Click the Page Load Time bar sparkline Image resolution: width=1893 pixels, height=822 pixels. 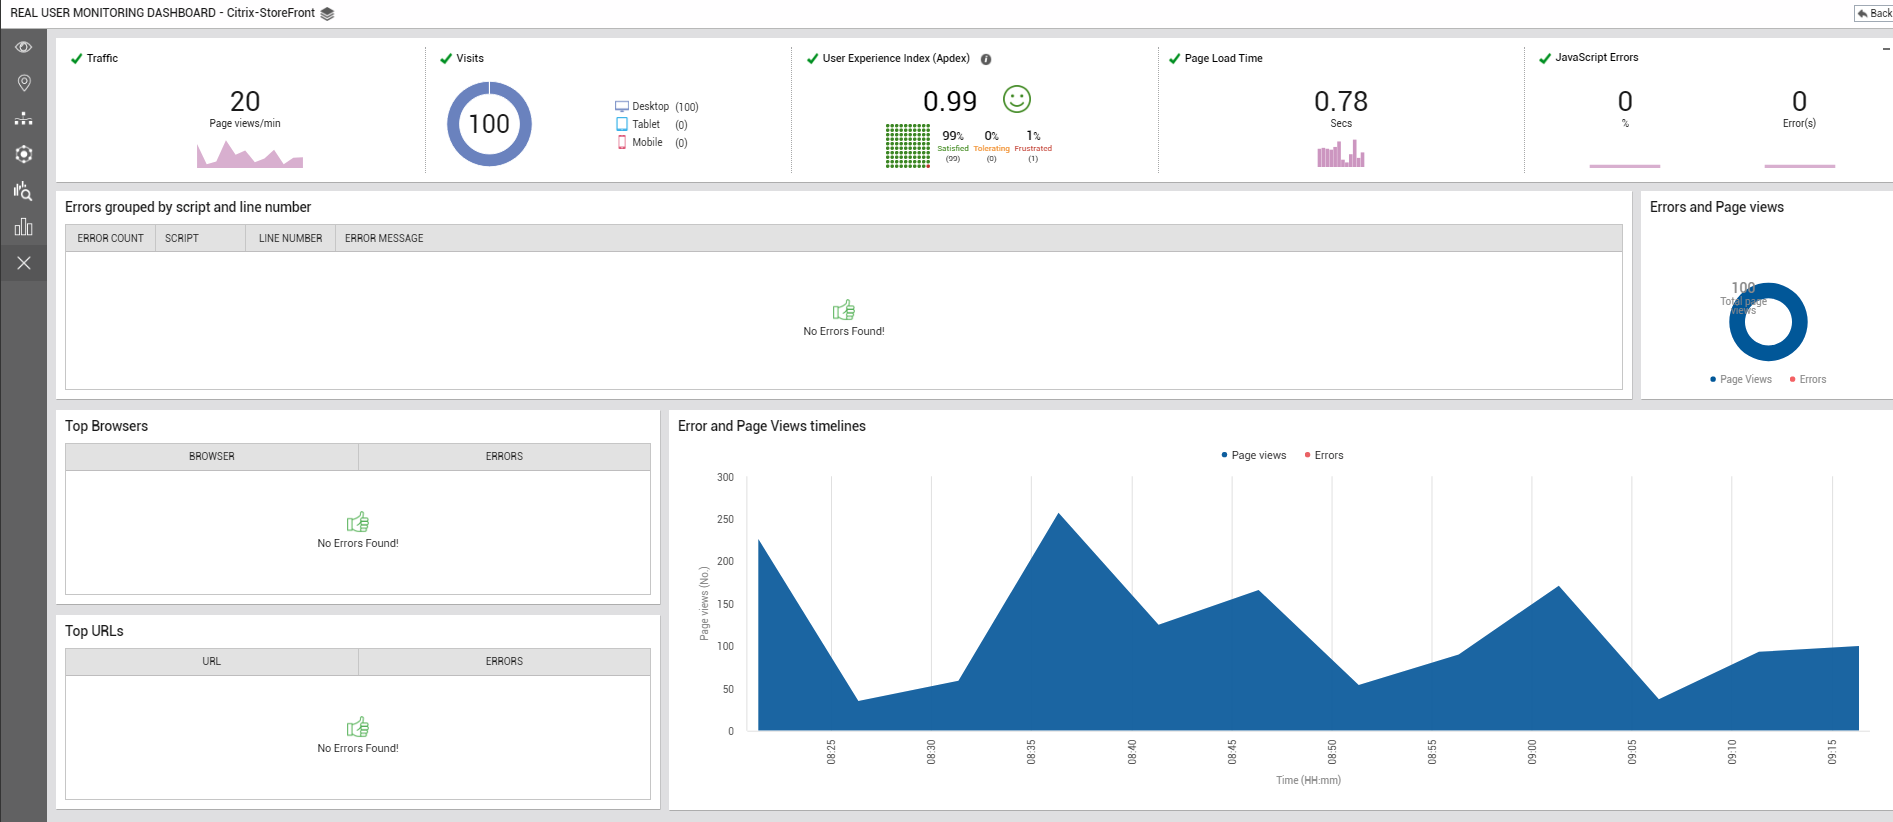point(1341,153)
